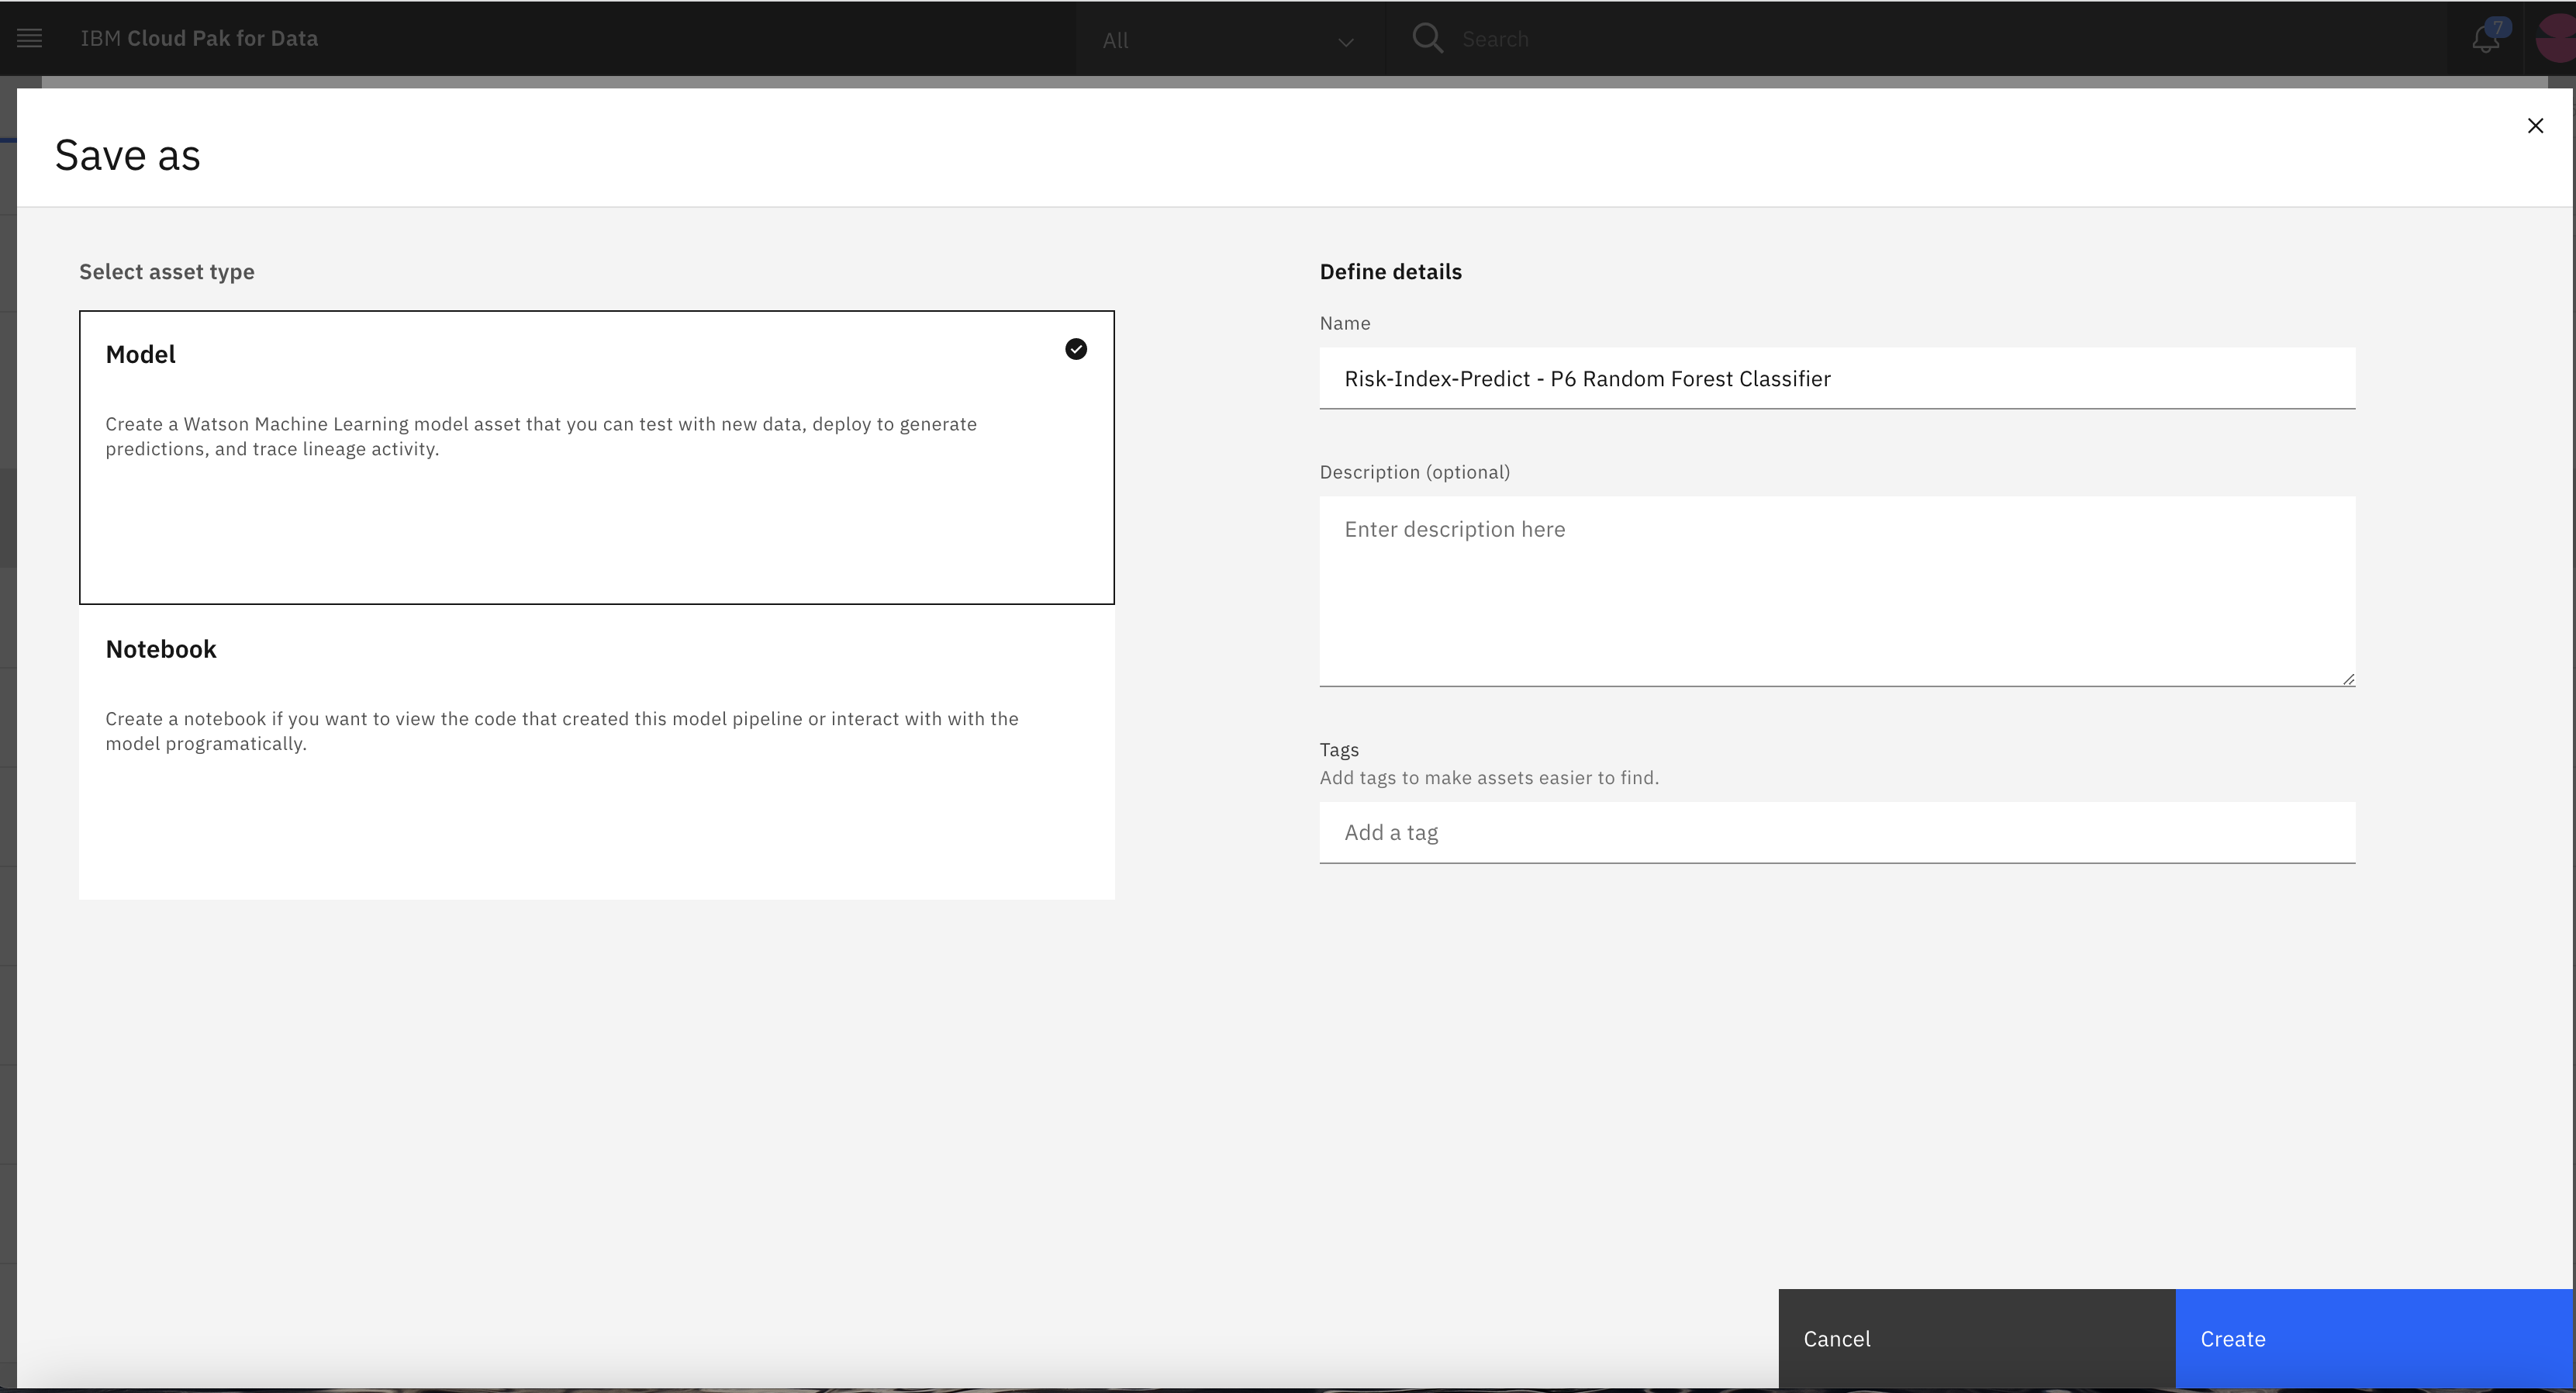Click the 'Add tags to make assets easier' hint
The height and width of the screenshot is (1393, 2576).
coord(1489,778)
